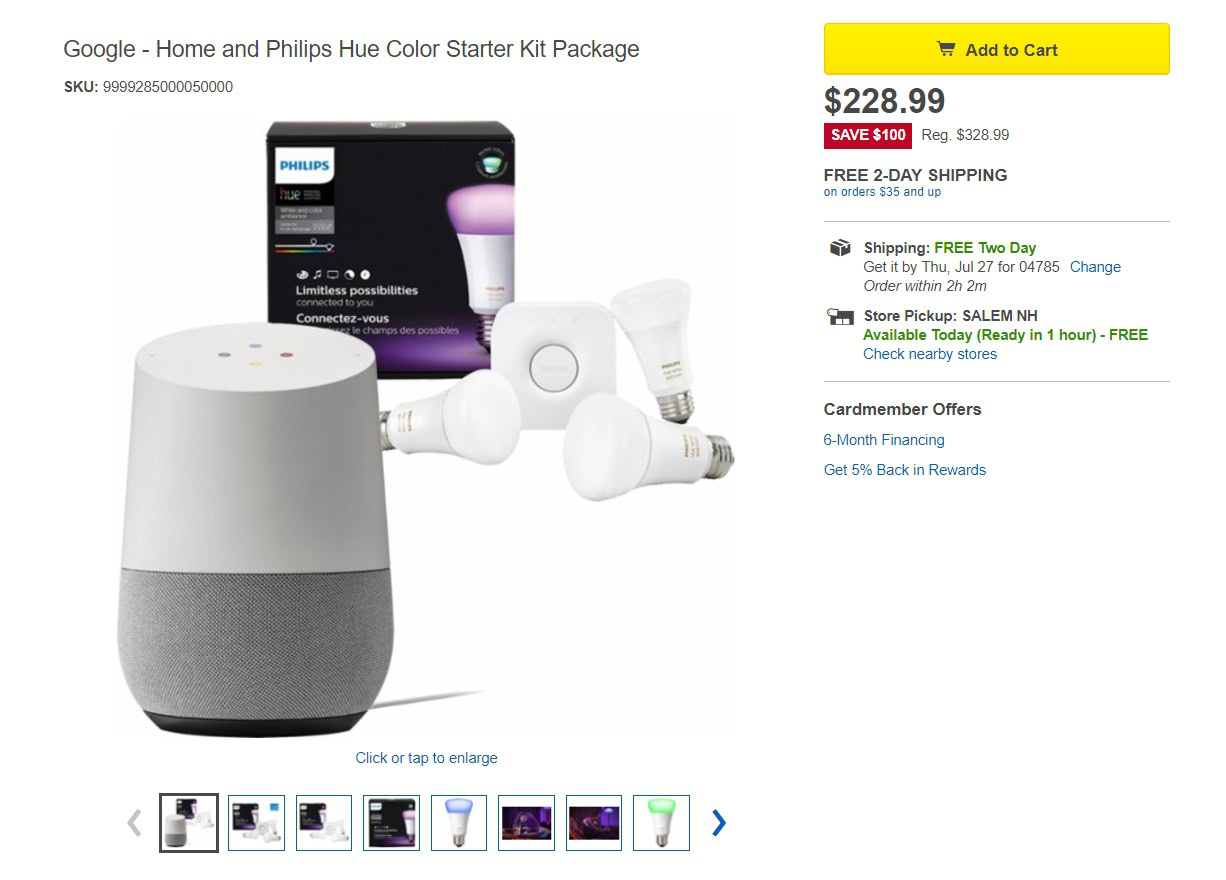Select the second thumbnail with blue tag
Viewport: 1226px width, 880px height.
tap(256, 823)
